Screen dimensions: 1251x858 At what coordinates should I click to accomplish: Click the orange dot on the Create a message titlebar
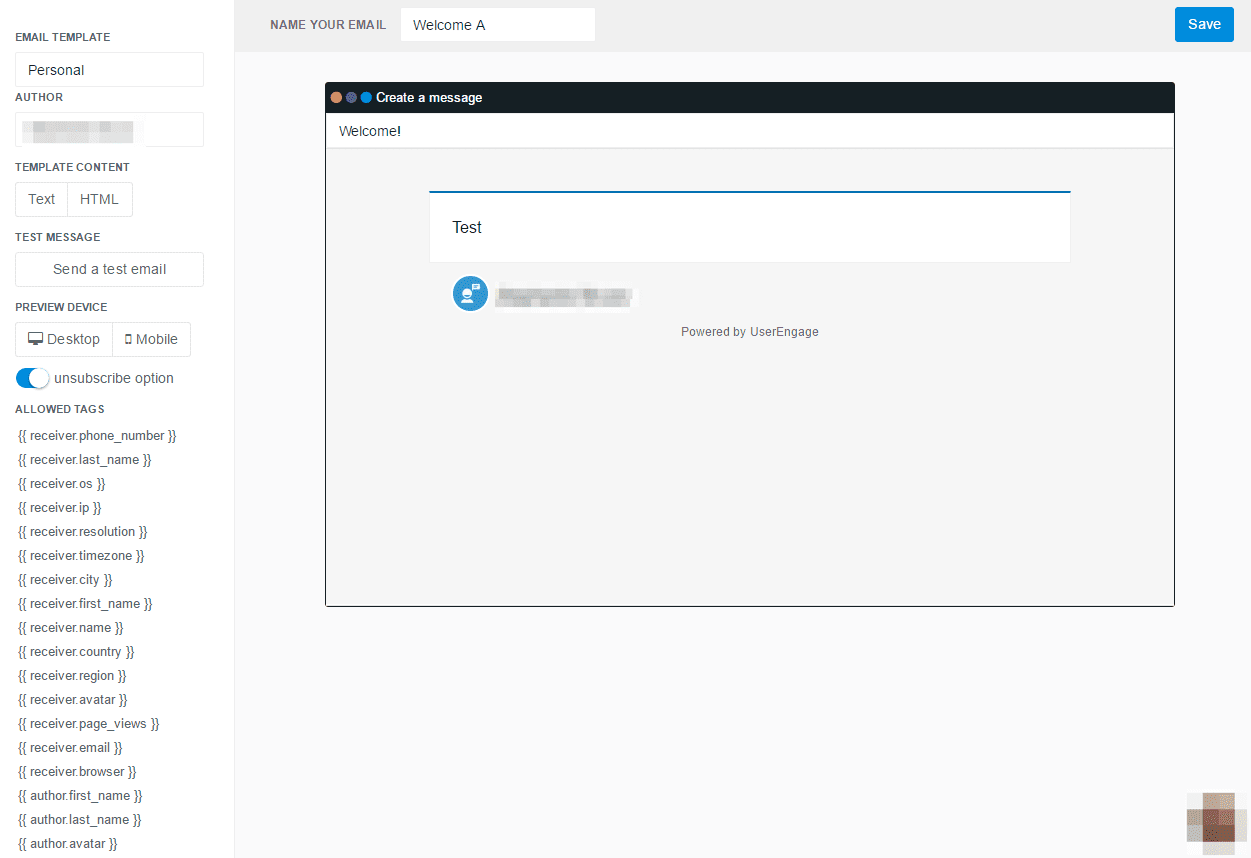coord(337,97)
